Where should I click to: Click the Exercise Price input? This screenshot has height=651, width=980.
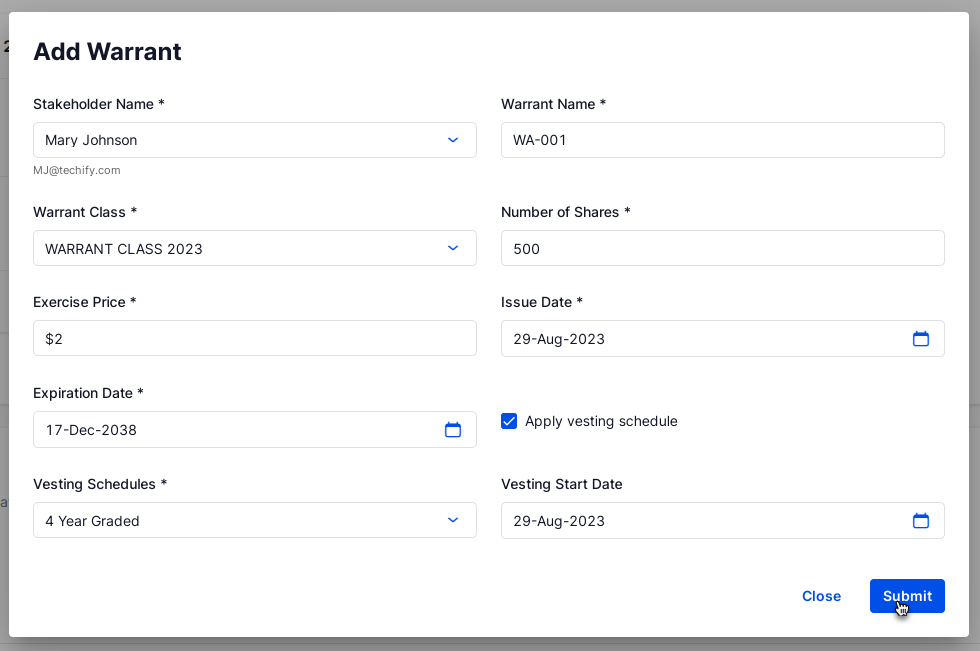coord(254,339)
